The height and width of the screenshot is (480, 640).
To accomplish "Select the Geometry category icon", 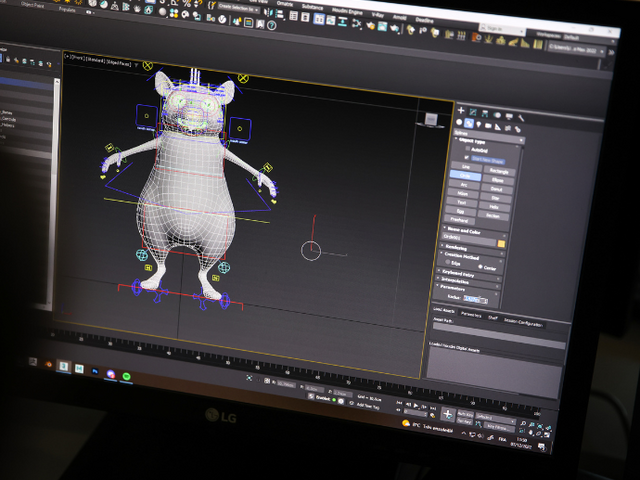I will 459,122.
